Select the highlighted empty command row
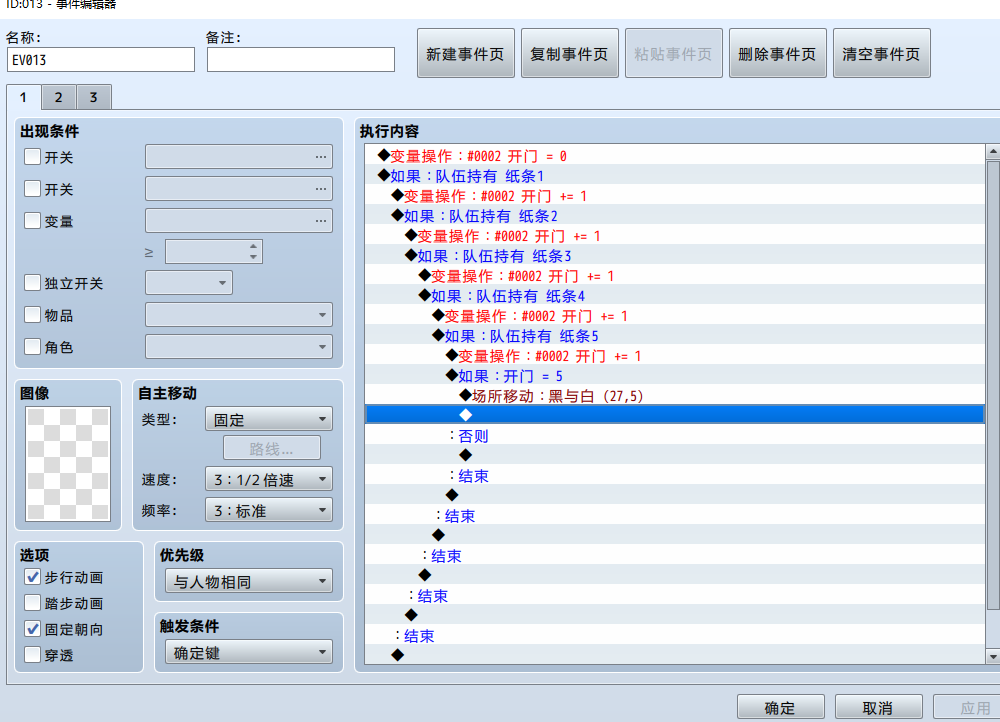 pyautogui.click(x=675, y=415)
